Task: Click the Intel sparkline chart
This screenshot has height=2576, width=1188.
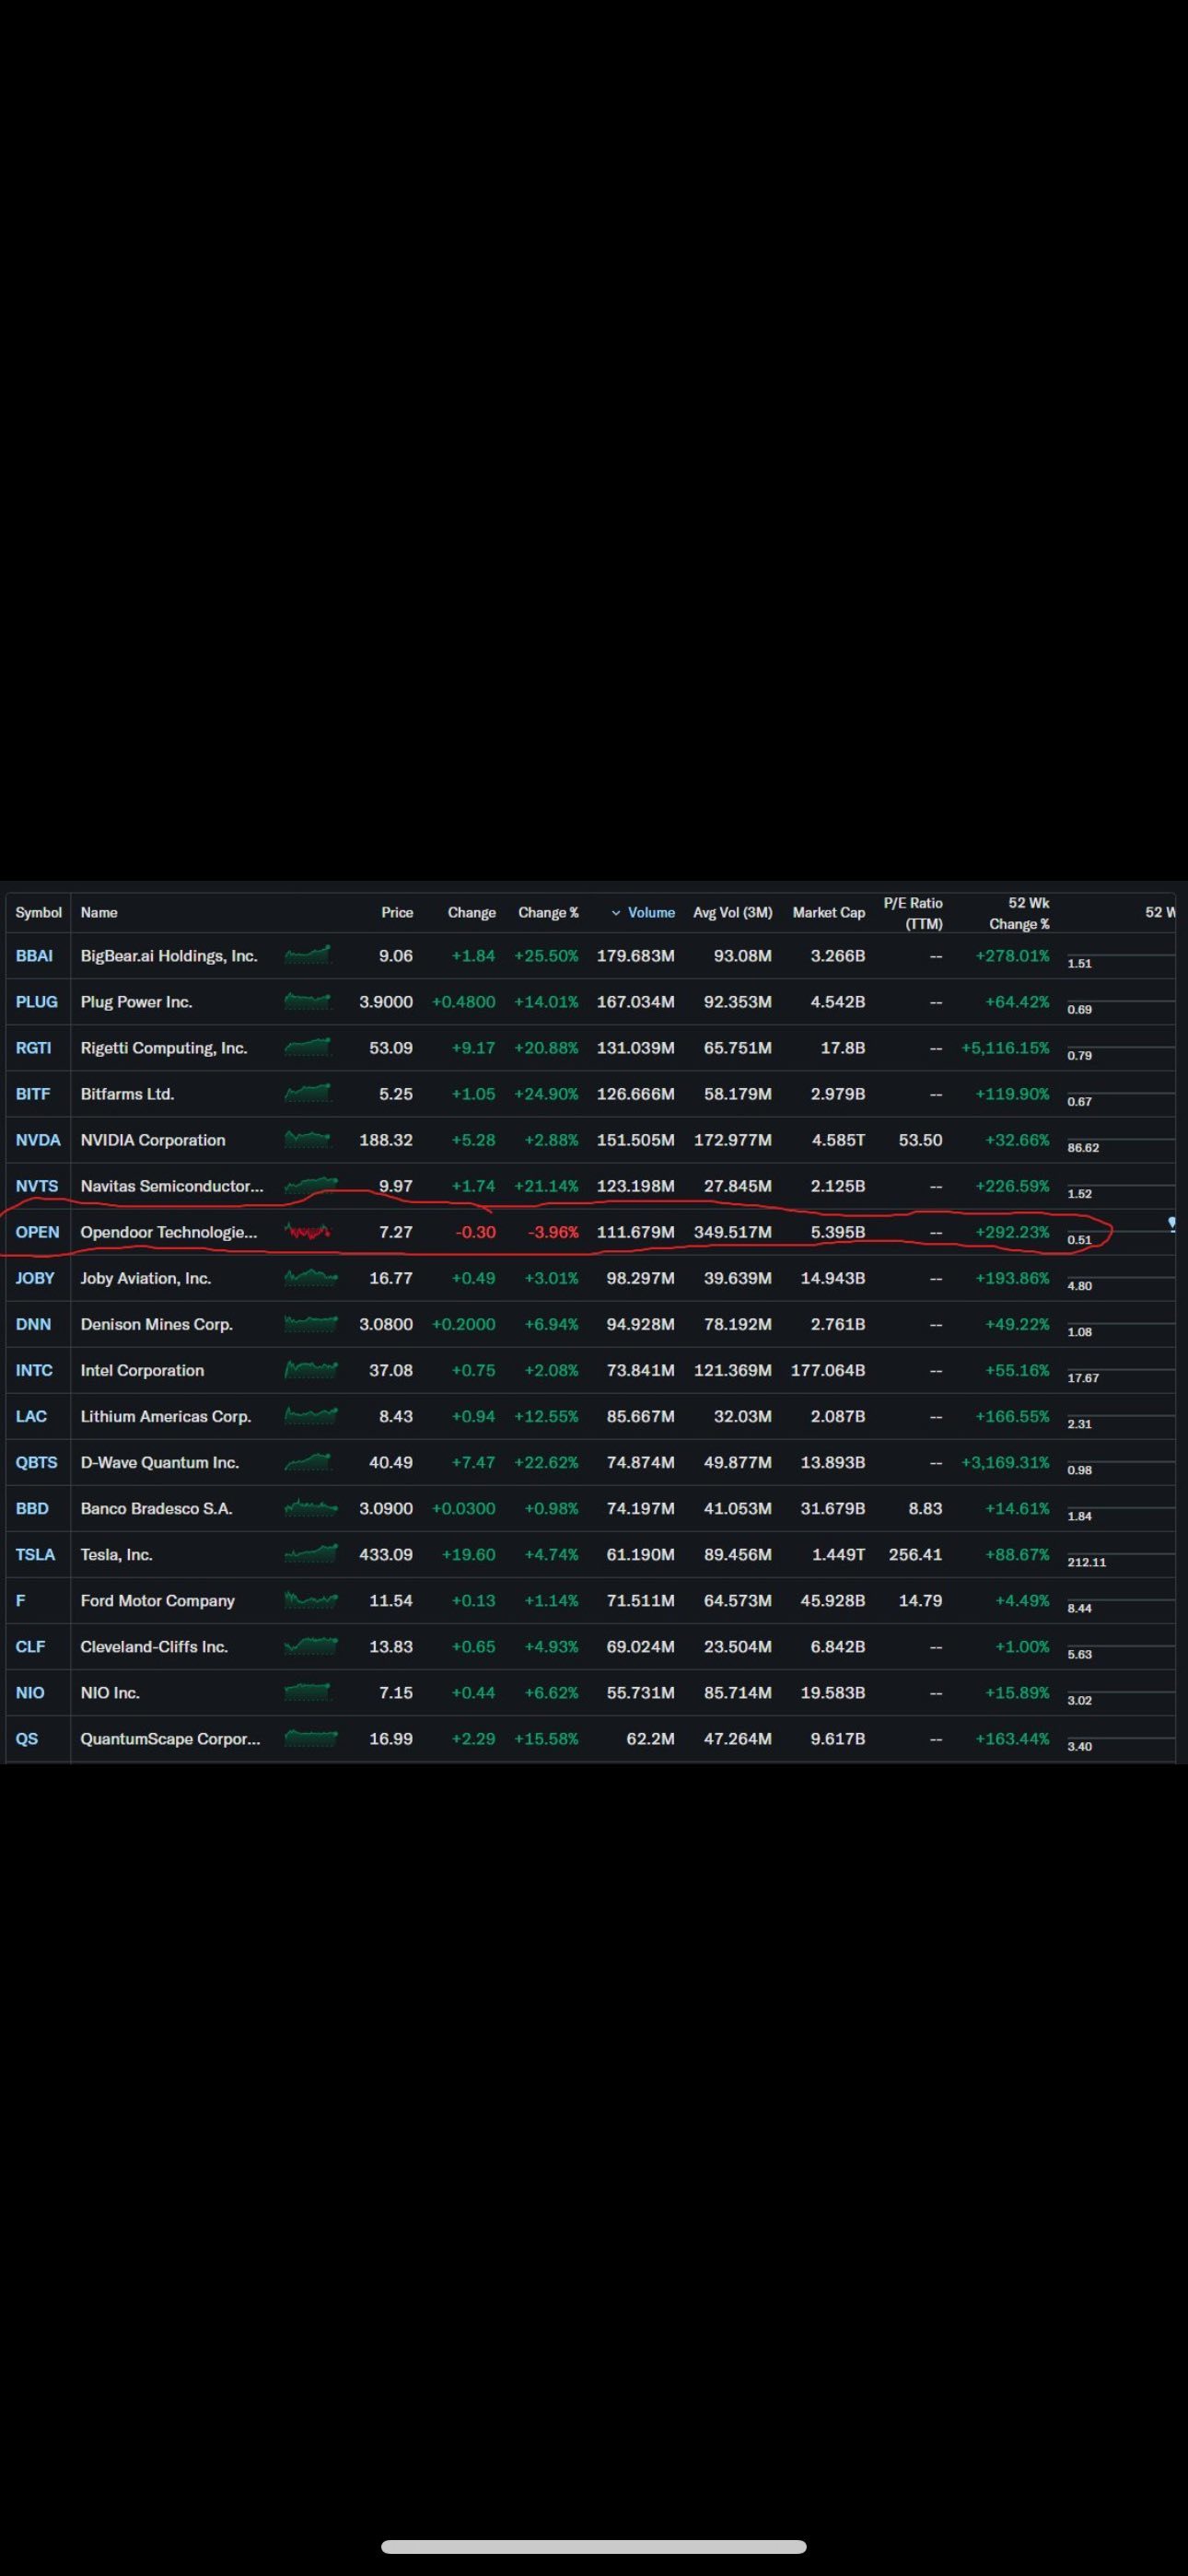Action: (x=311, y=1369)
